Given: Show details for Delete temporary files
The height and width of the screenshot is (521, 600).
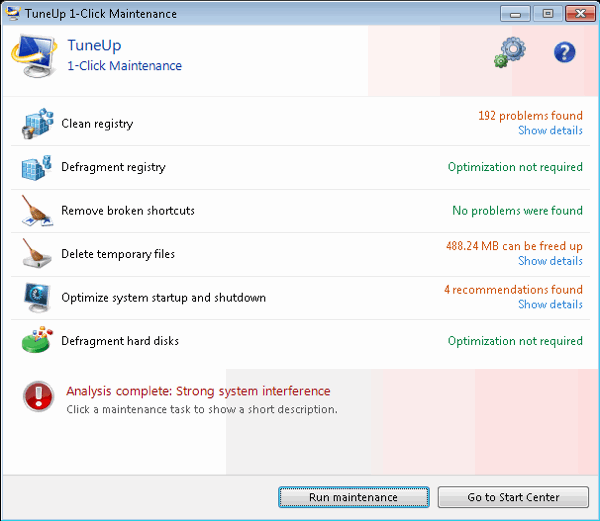Looking at the screenshot, I should point(550,261).
